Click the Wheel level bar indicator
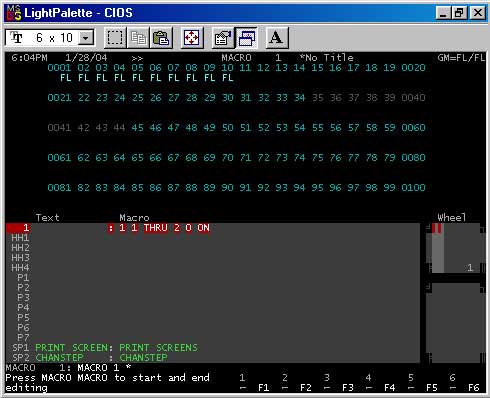 click(438, 248)
